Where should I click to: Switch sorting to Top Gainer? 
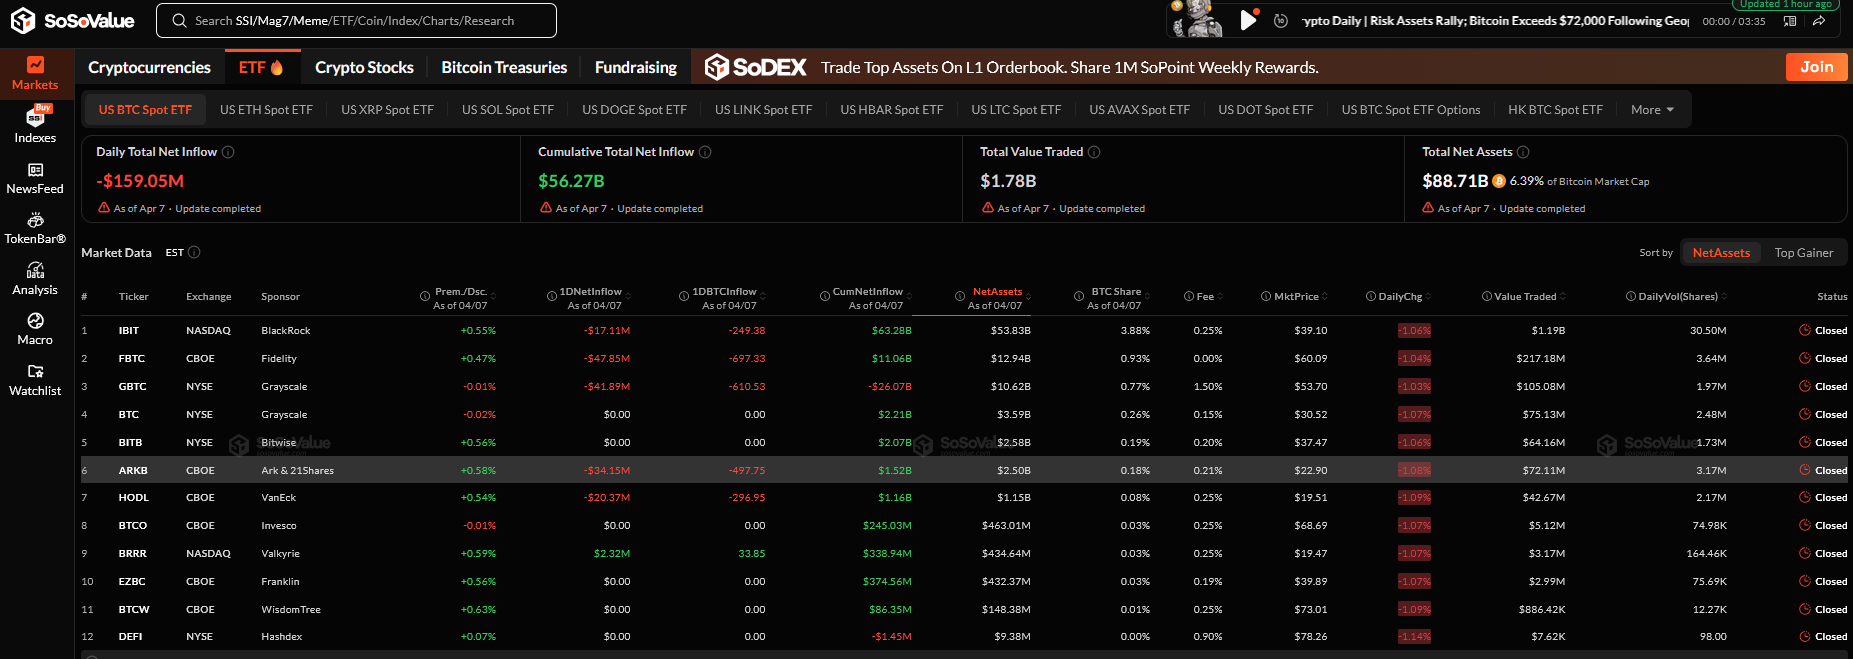(x=1804, y=253)
